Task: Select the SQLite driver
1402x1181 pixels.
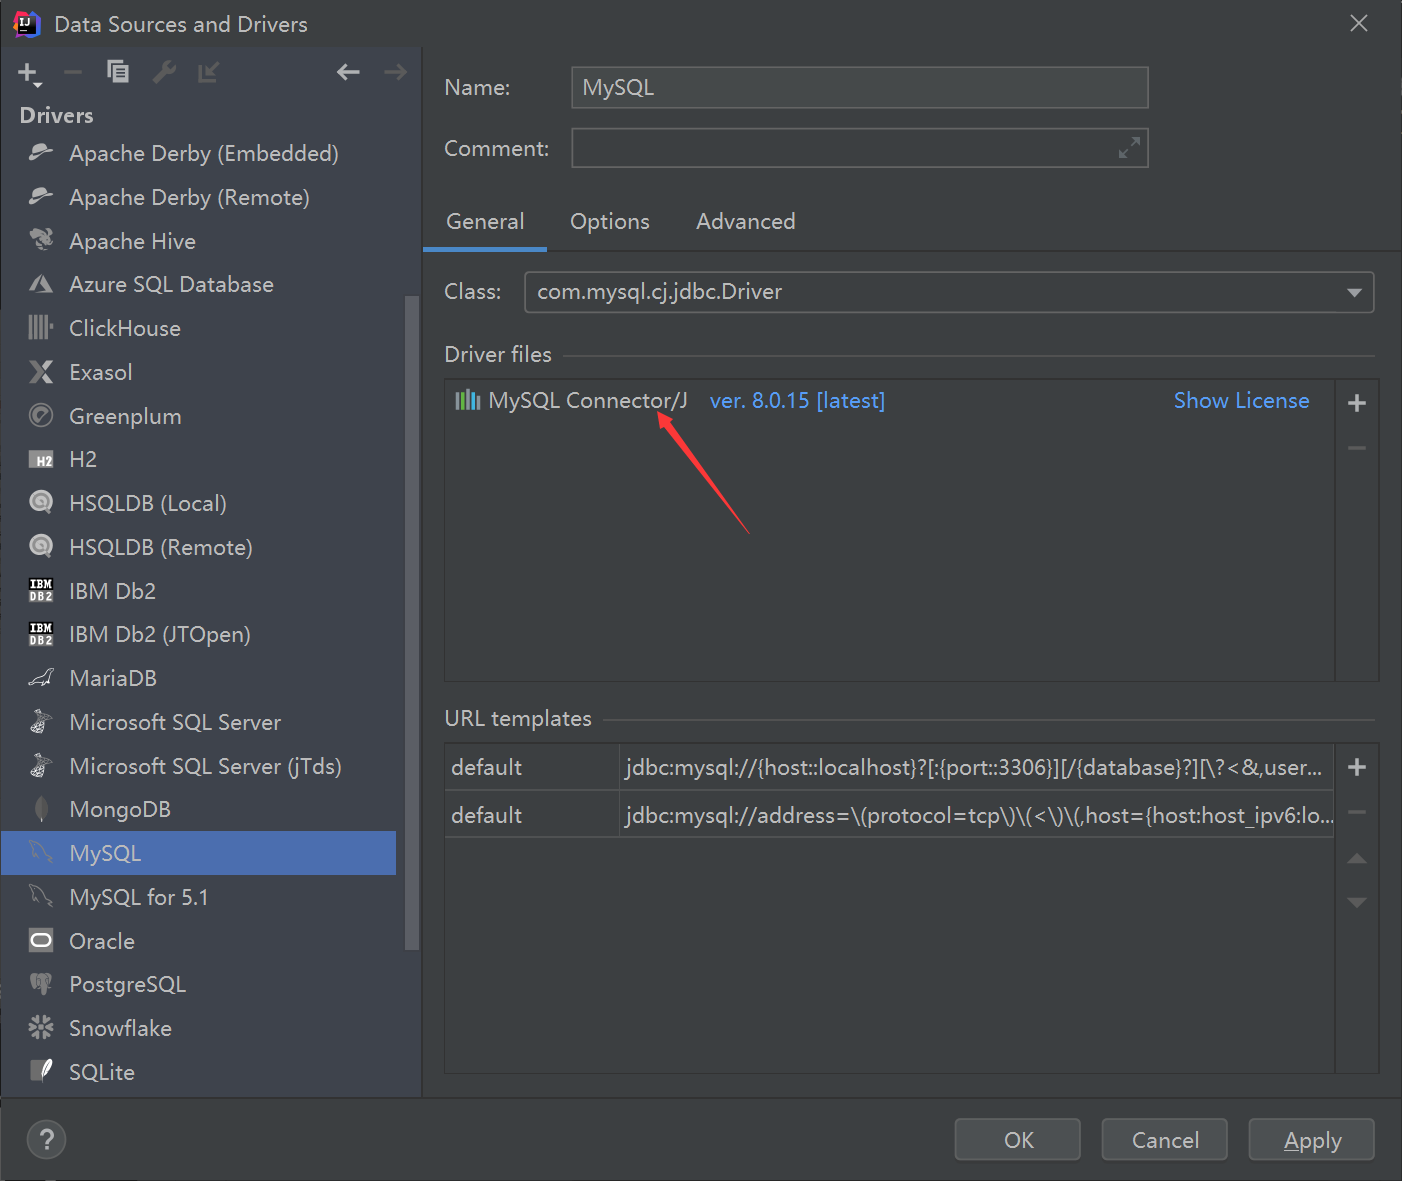Action: (198, 1072)
